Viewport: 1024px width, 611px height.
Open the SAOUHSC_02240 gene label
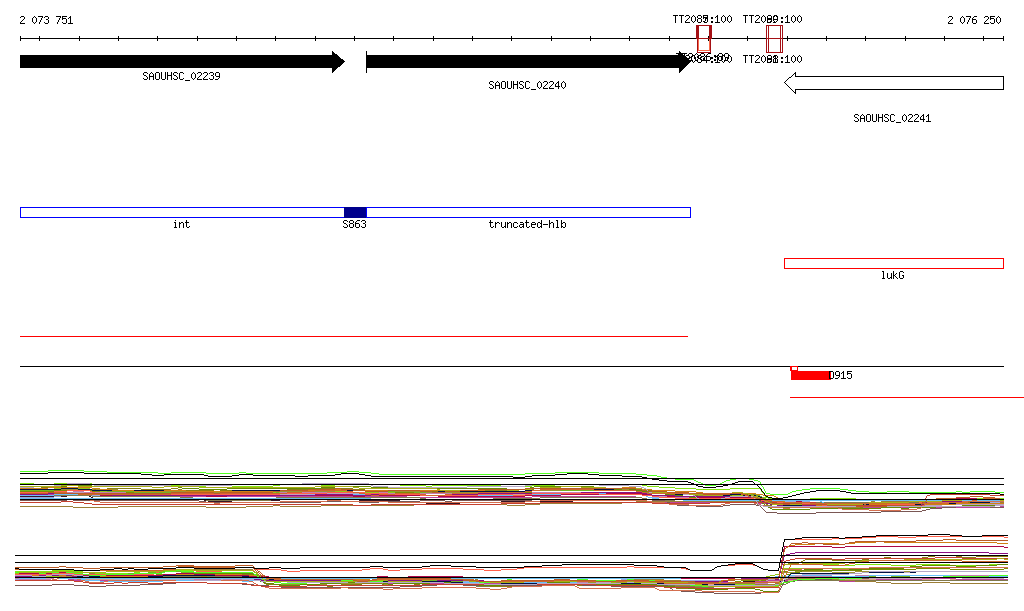527,85
